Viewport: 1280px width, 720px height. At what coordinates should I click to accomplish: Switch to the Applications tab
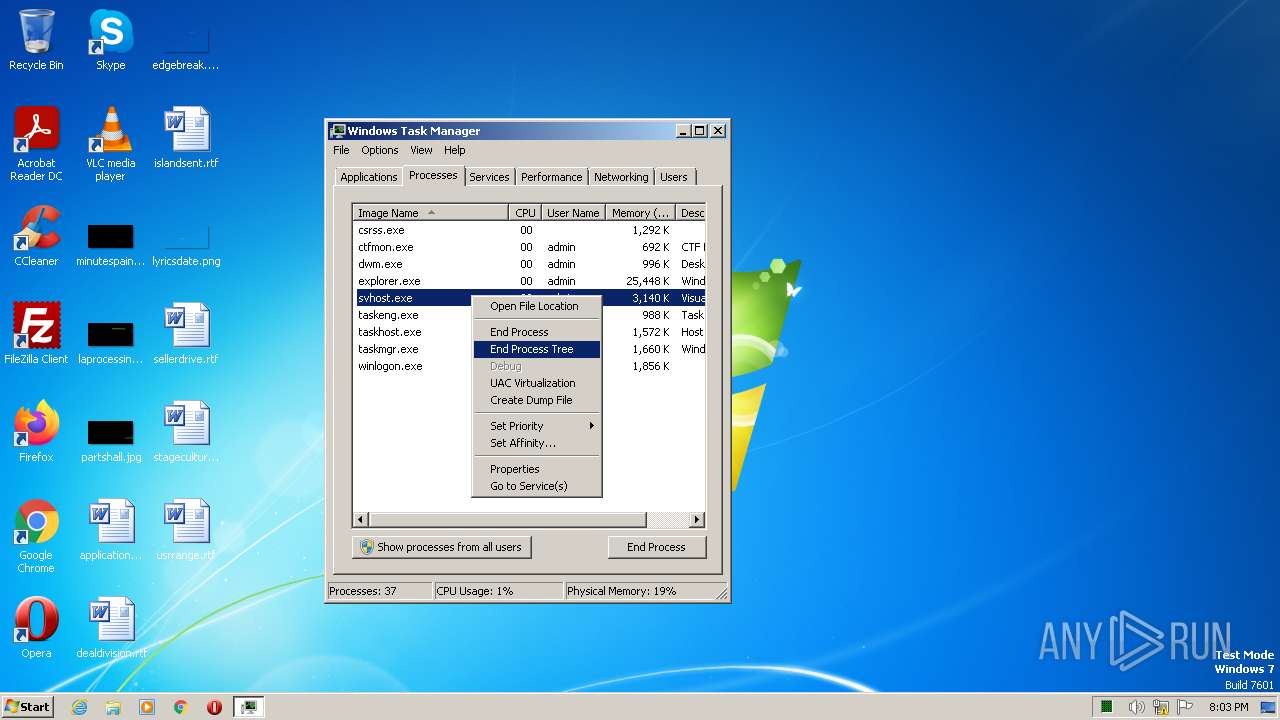[x=369, y=177]
